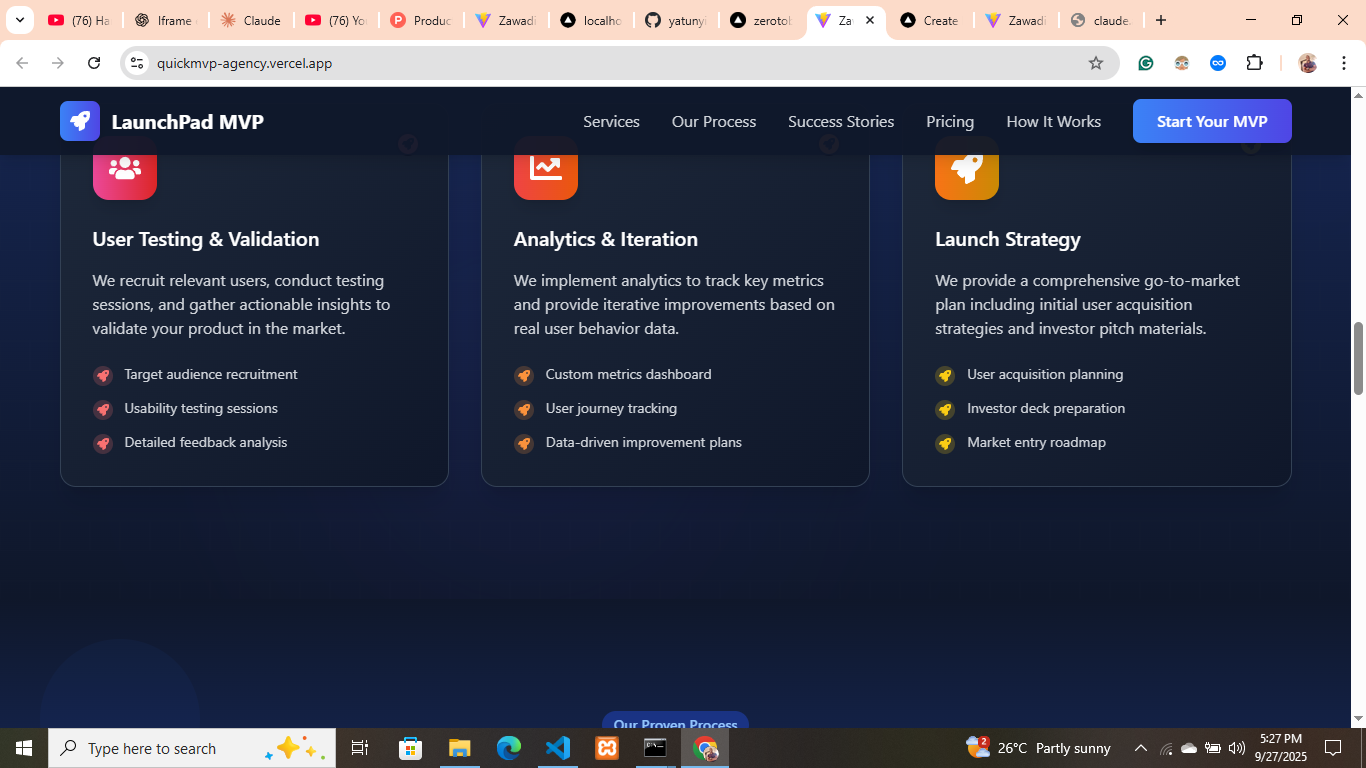This screenshot has width=1366, height=768.
Task: Reload the page with the refresh icon
Action: (94, 63)
